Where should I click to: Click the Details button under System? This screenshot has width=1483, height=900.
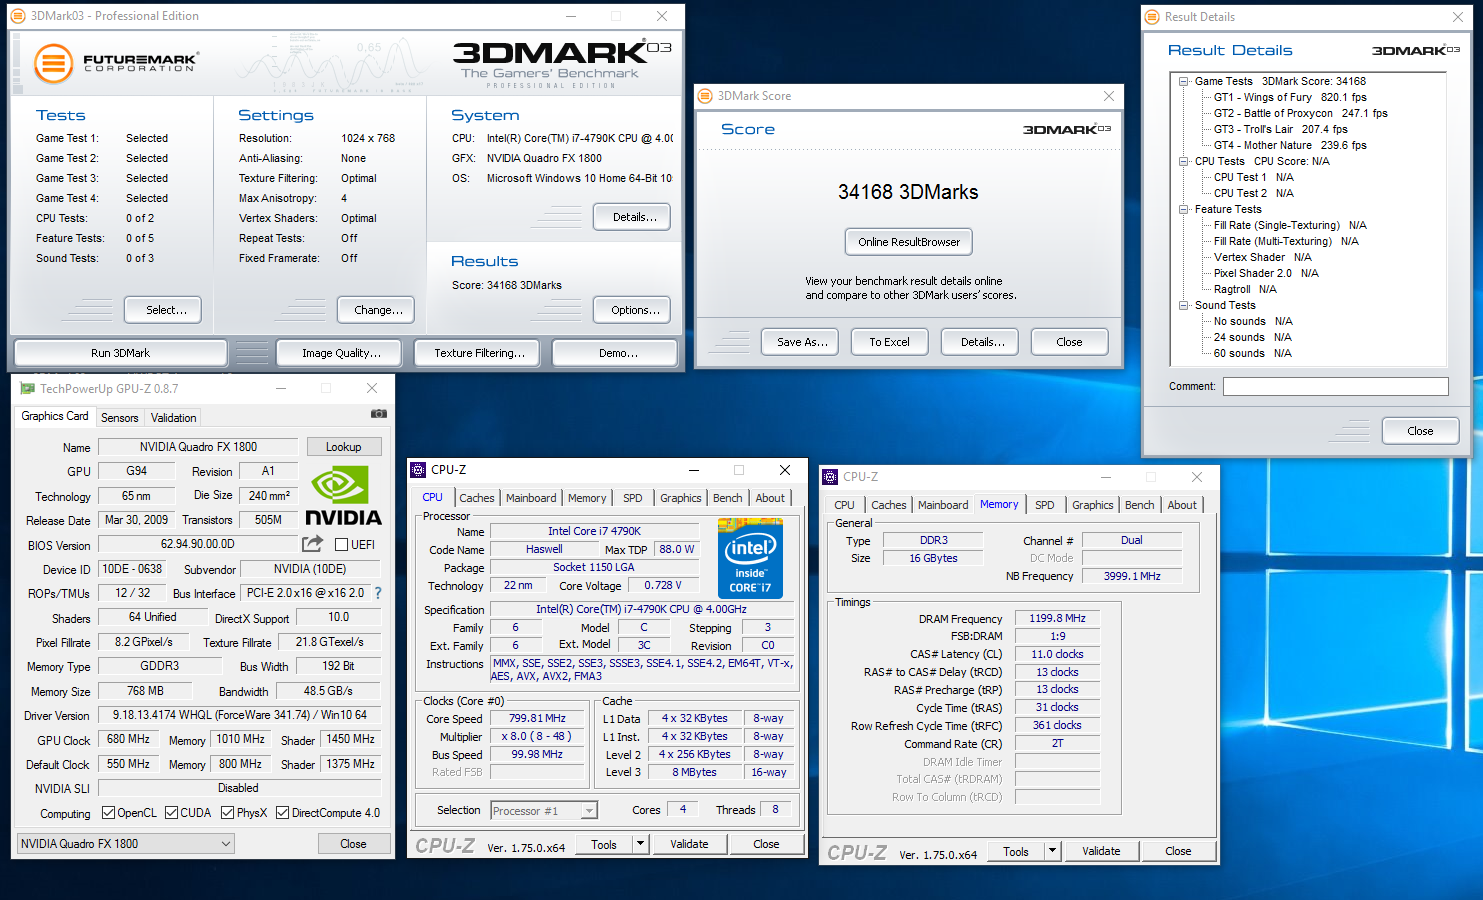click(632, 217)
